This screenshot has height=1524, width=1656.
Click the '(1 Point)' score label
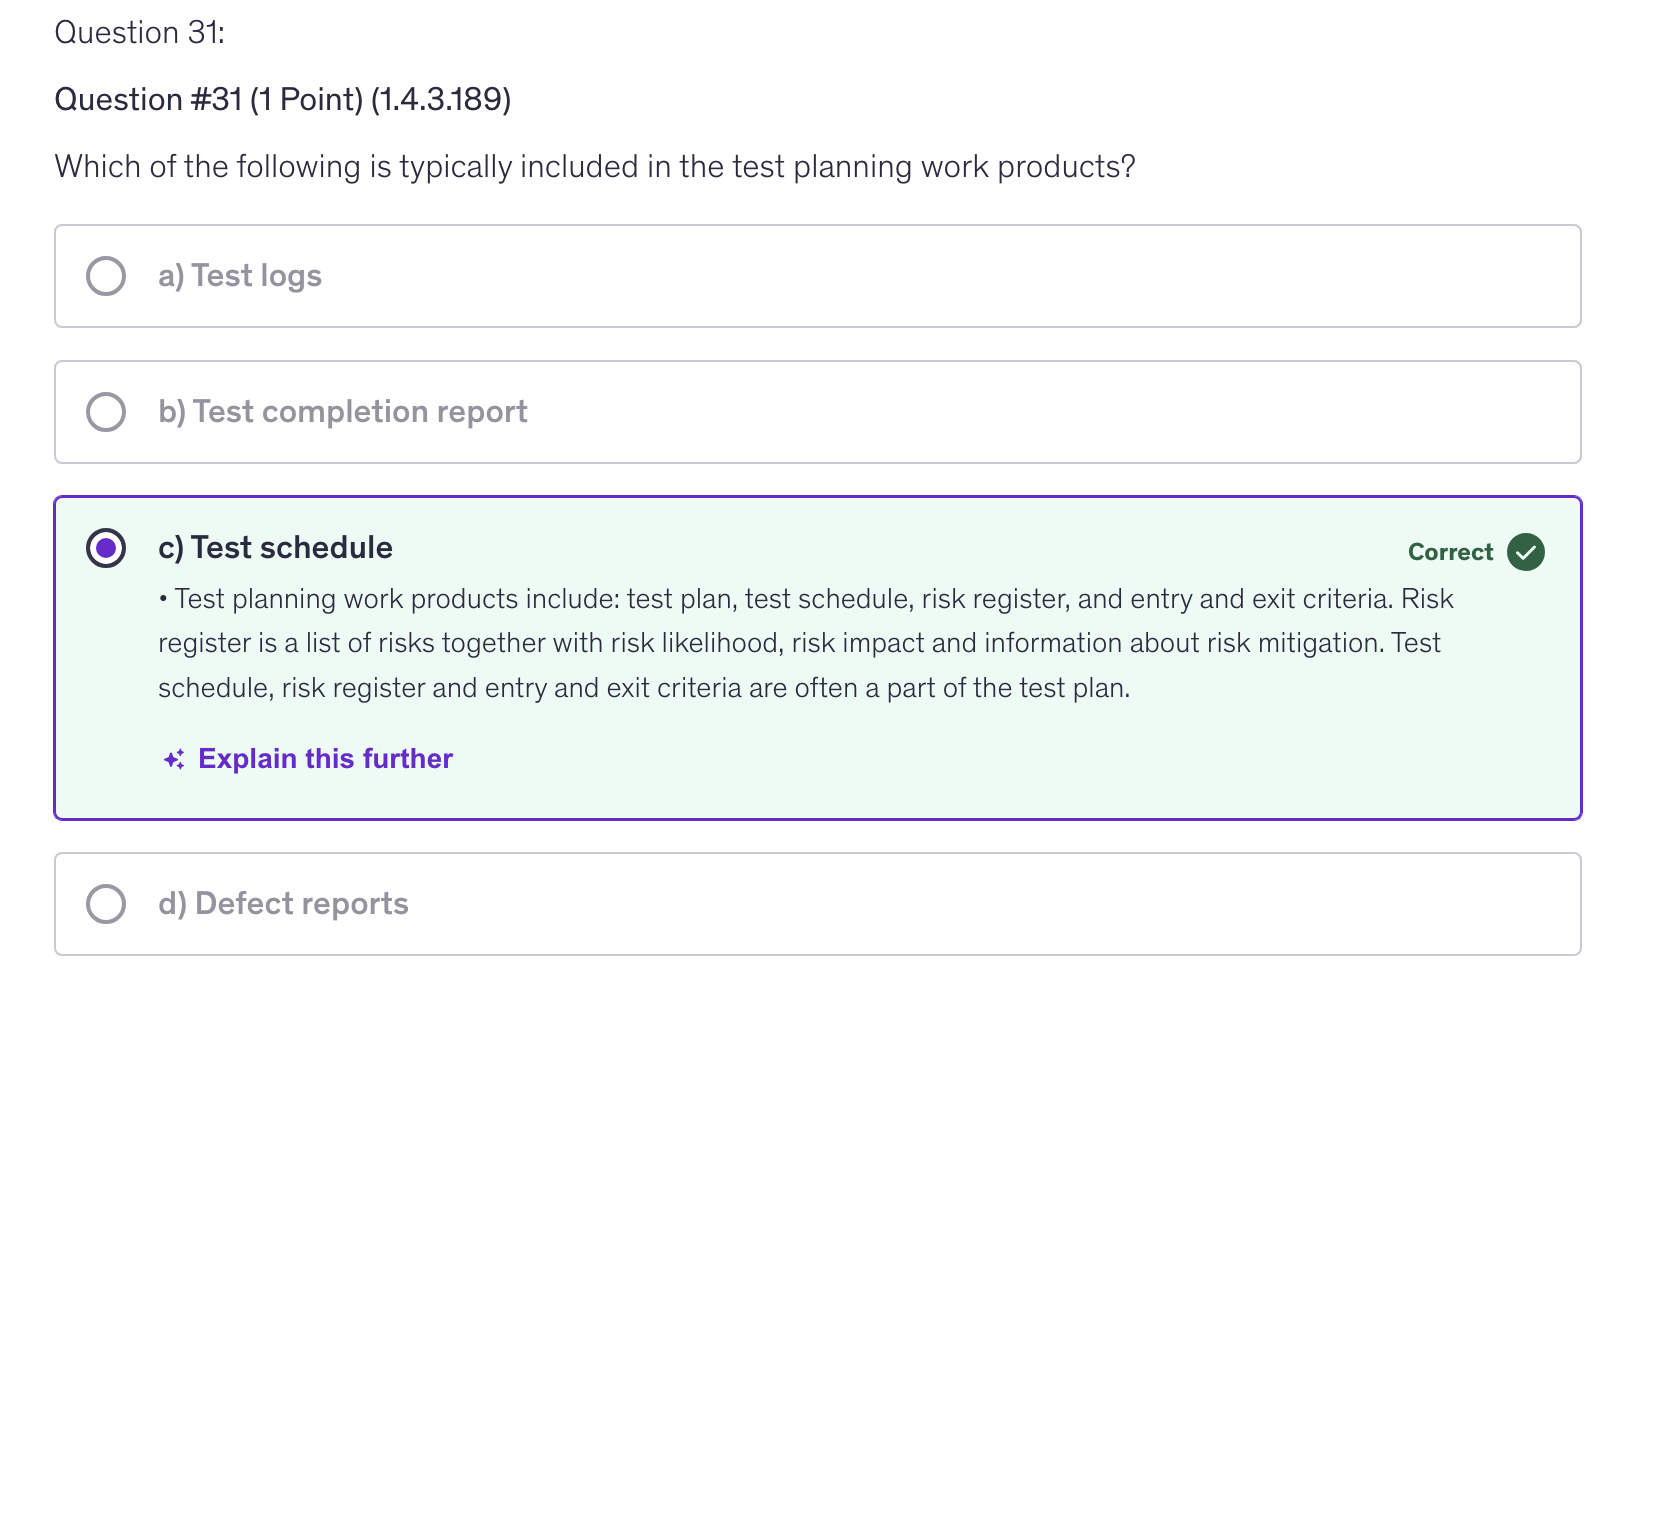coord(306,100)
